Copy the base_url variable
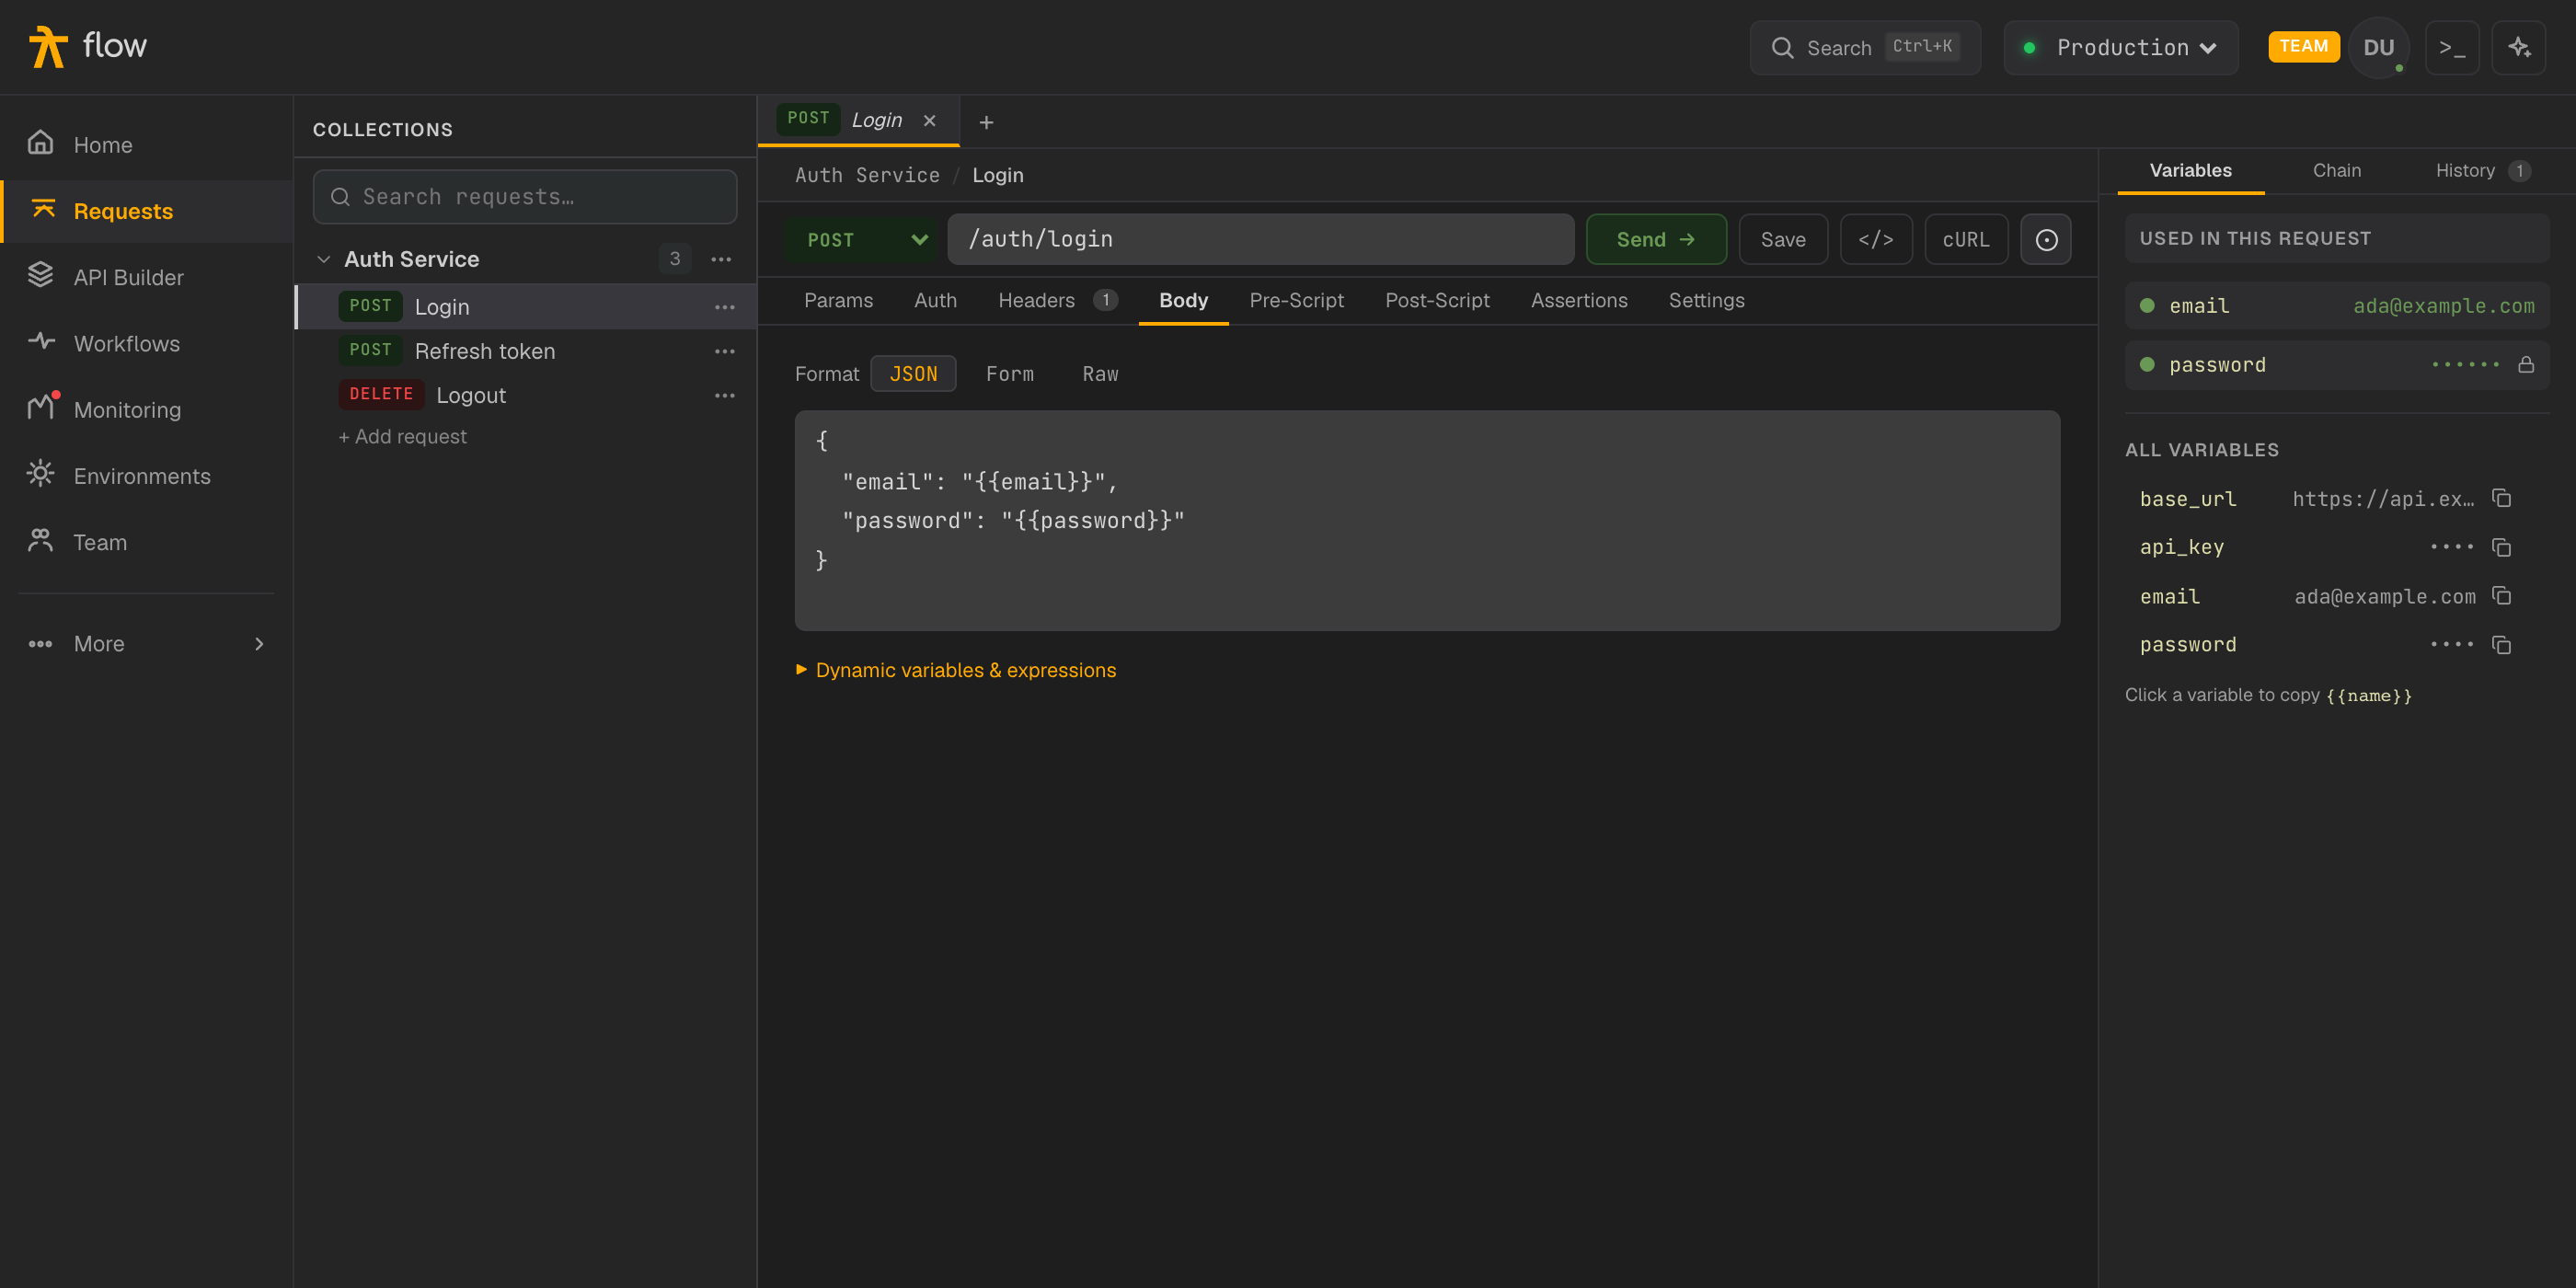Image resolution: width=2576 pixels, height=1288 pixels. point(2500,498)
